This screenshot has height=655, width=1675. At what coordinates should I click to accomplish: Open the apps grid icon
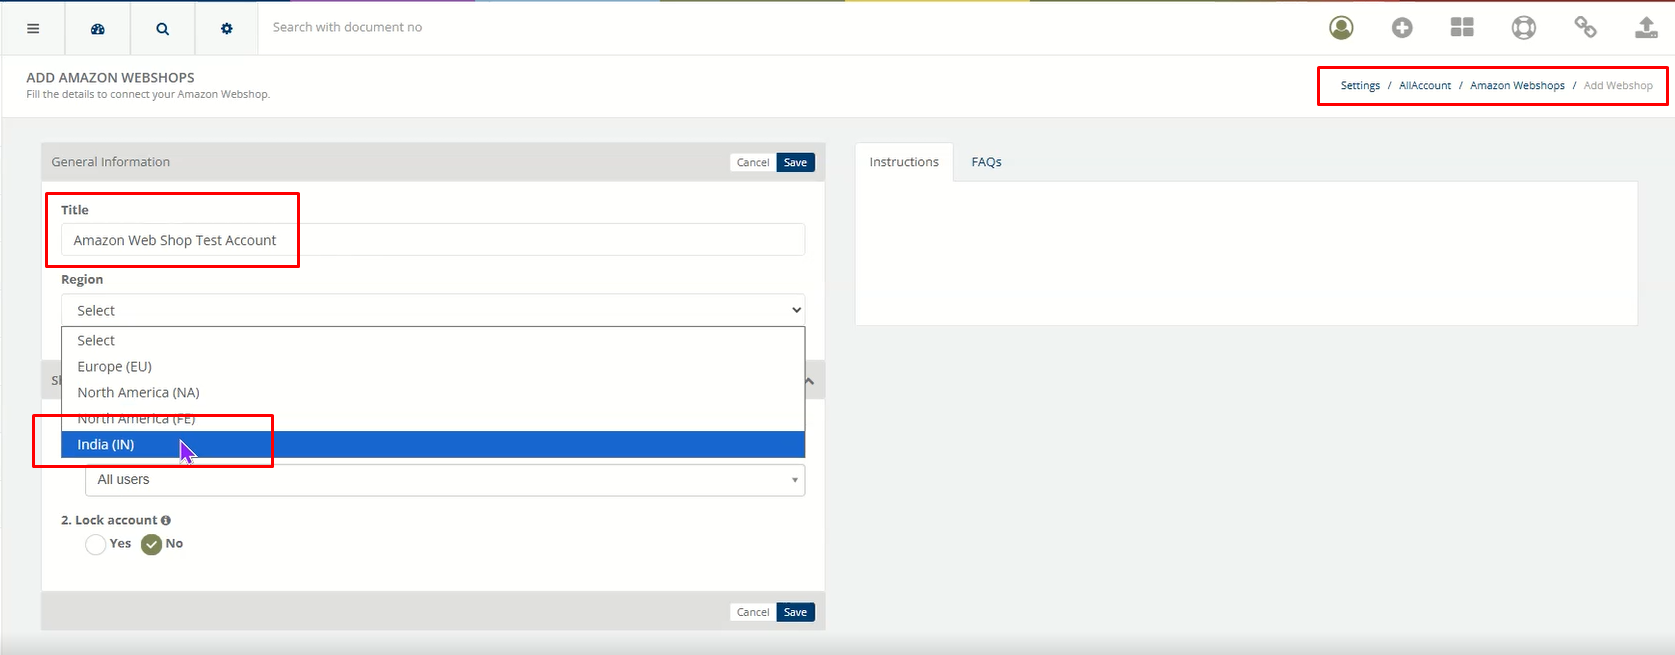(1462, 28)
